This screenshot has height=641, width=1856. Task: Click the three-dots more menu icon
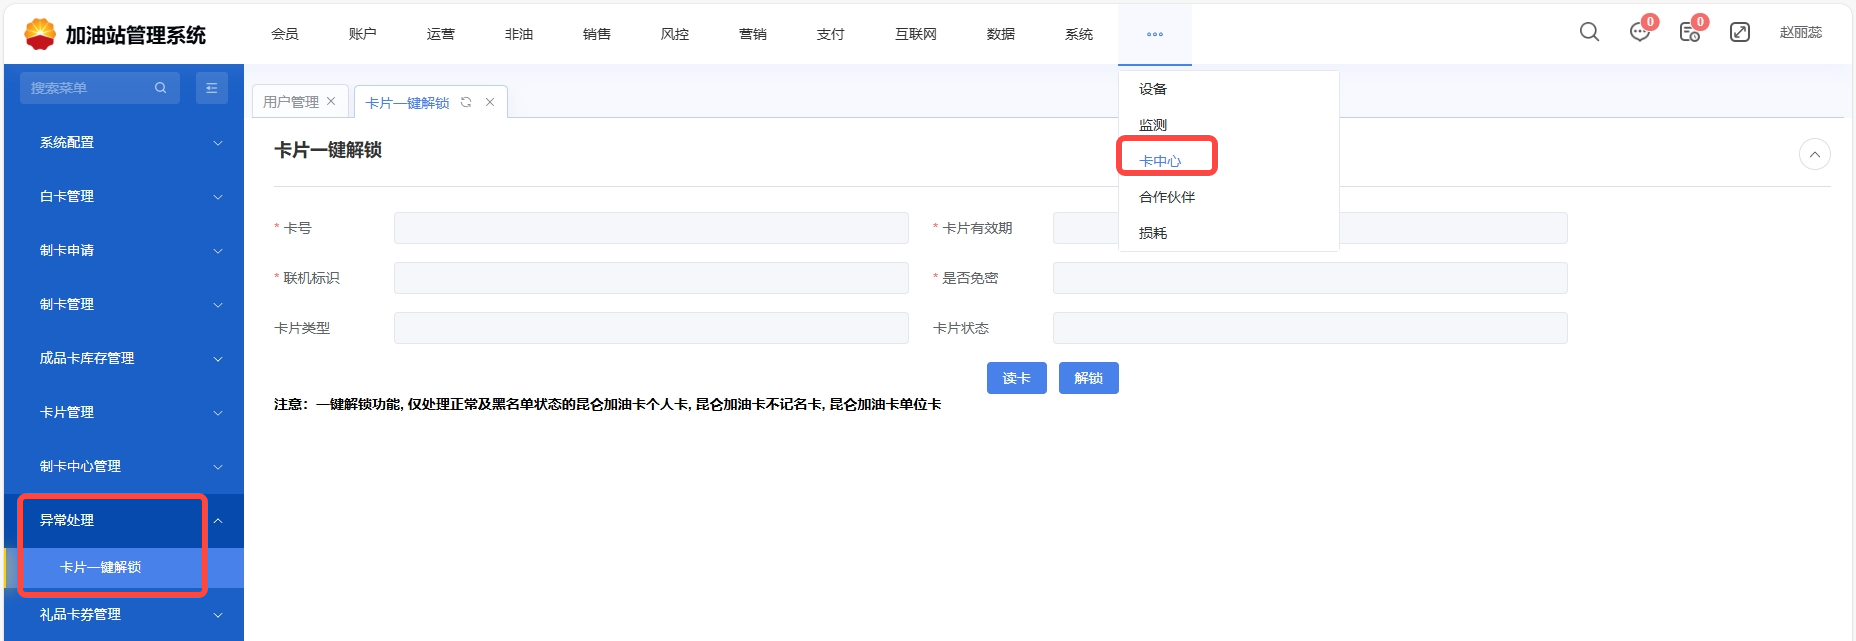(1155, 34)
